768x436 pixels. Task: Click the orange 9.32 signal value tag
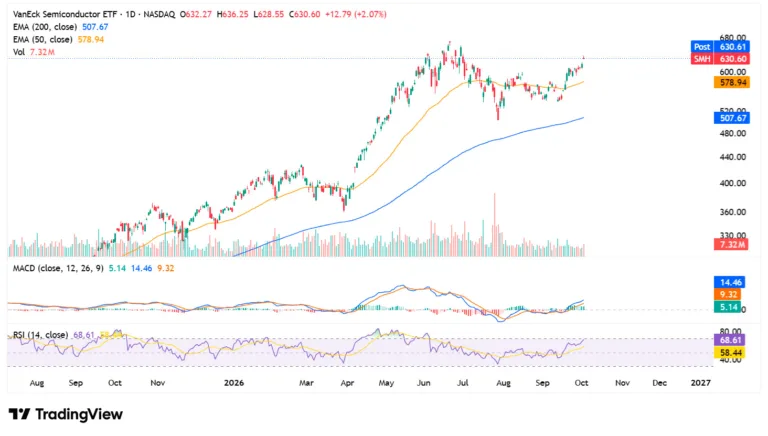pyautogui.click(x=727, y=294)
